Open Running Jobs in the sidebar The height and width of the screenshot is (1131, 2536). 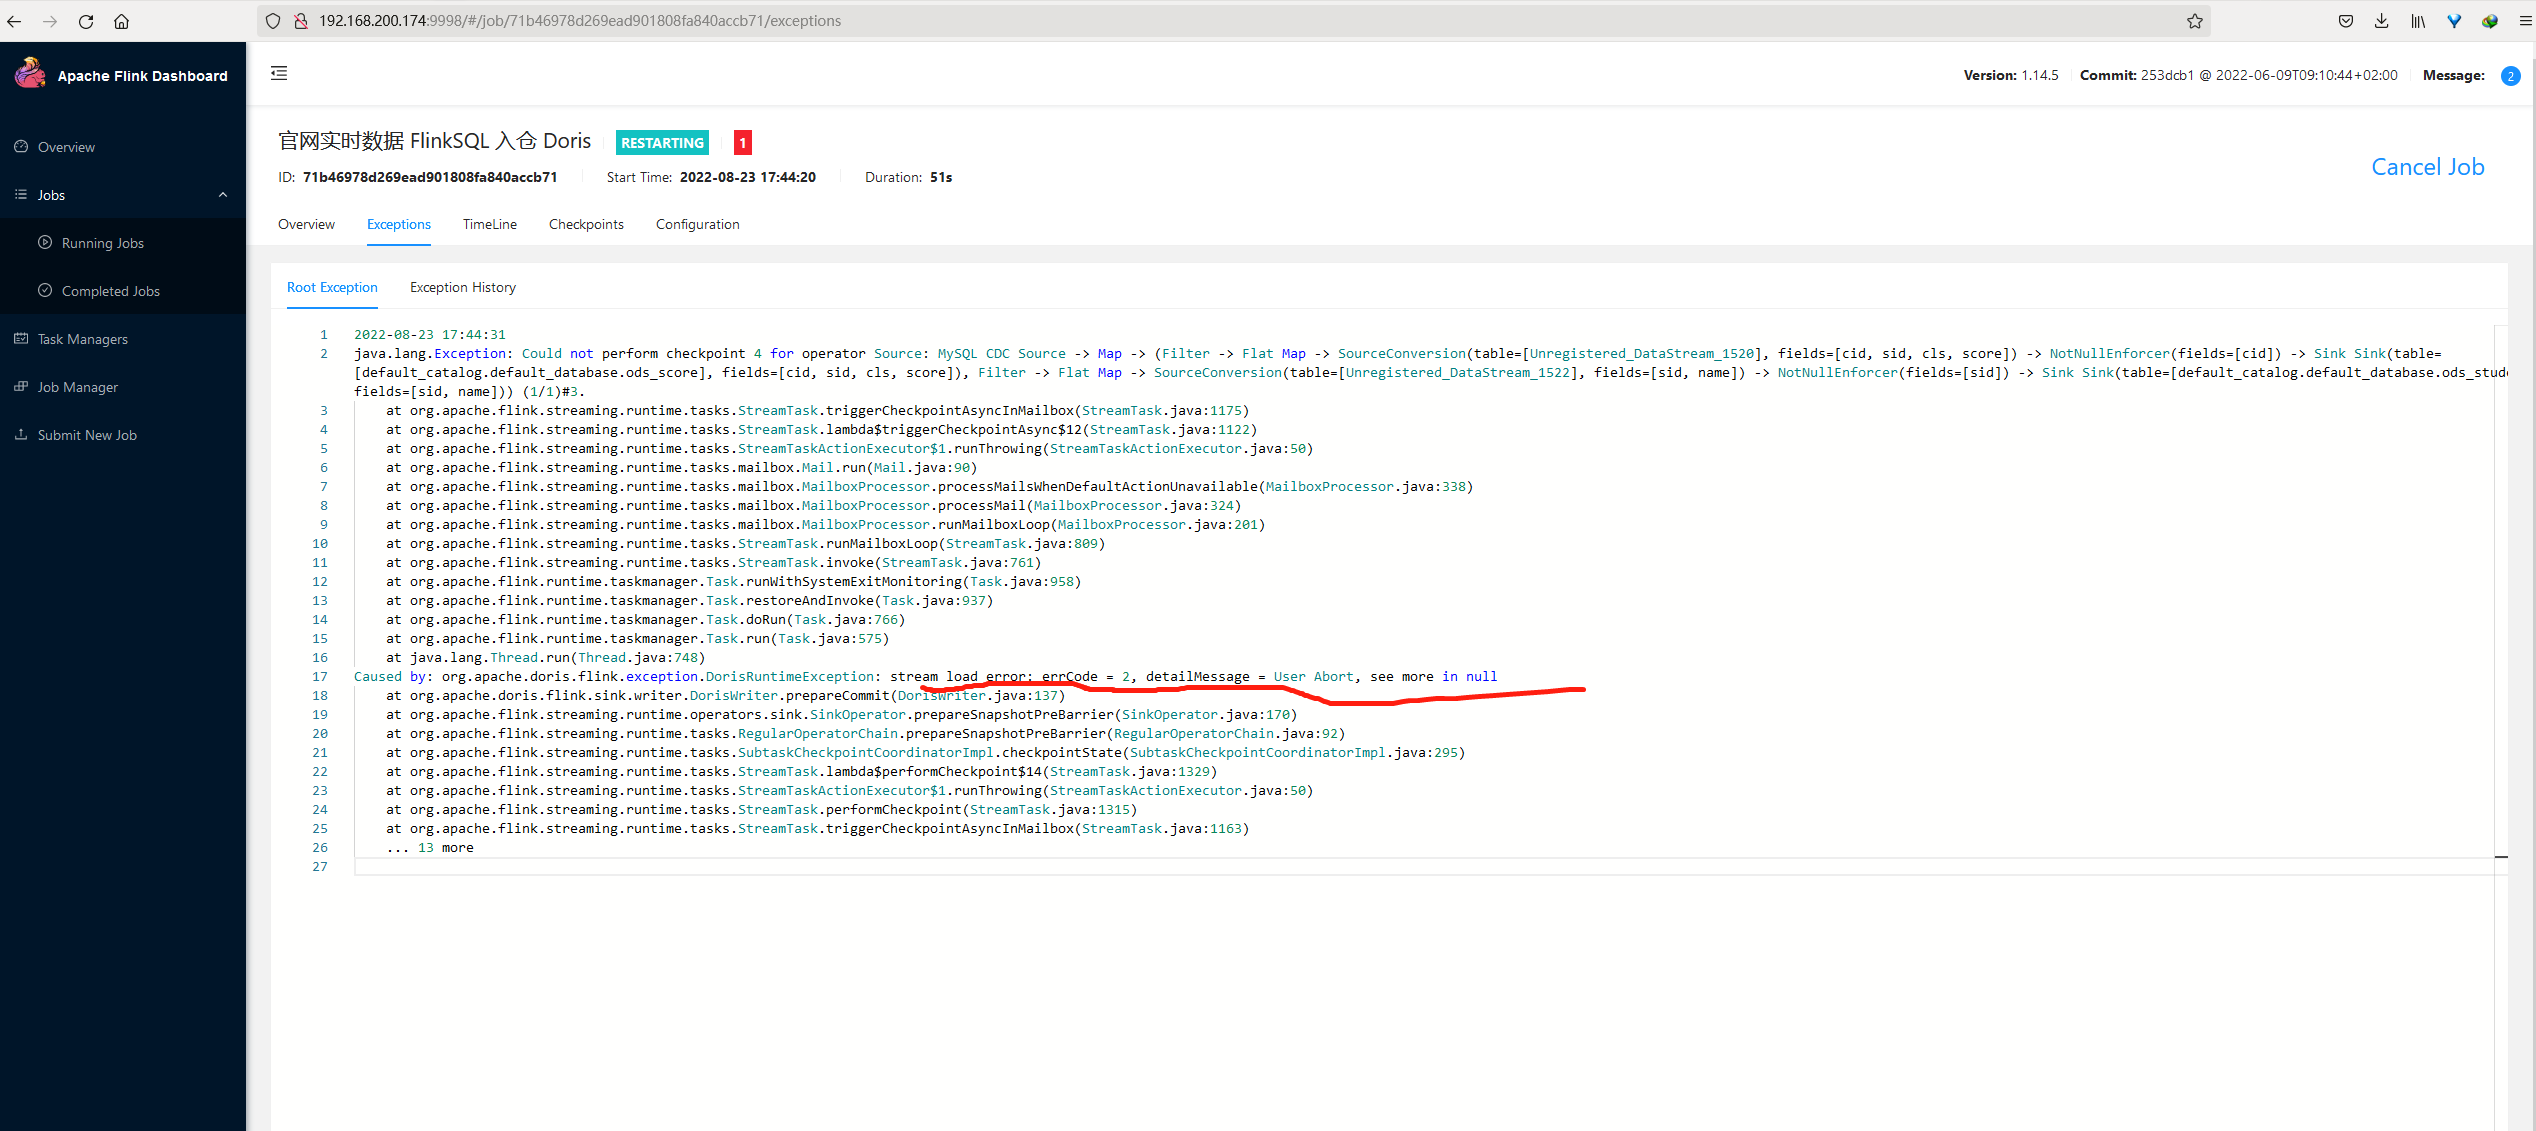pos(102,243)
